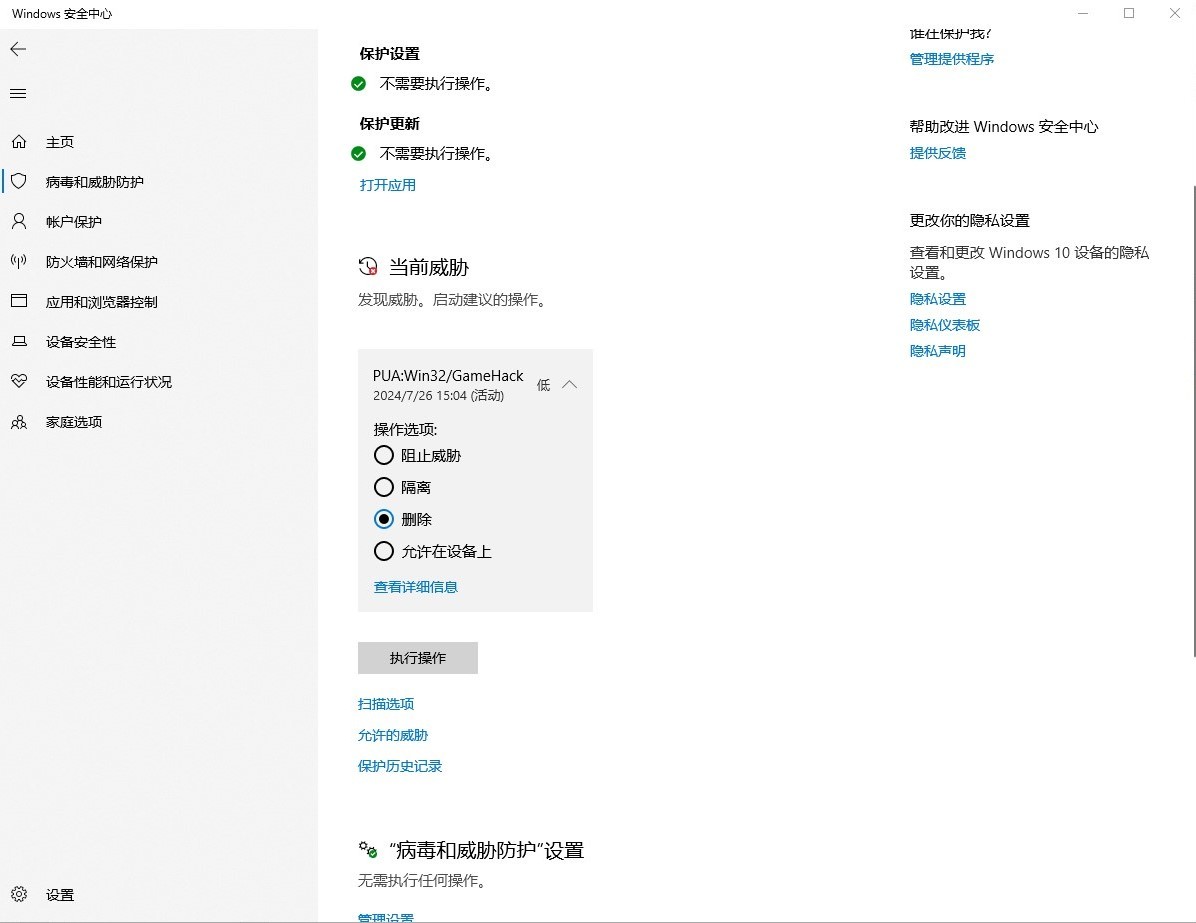Click the laptop icon for 设备安全性

[x=19, y=342]
